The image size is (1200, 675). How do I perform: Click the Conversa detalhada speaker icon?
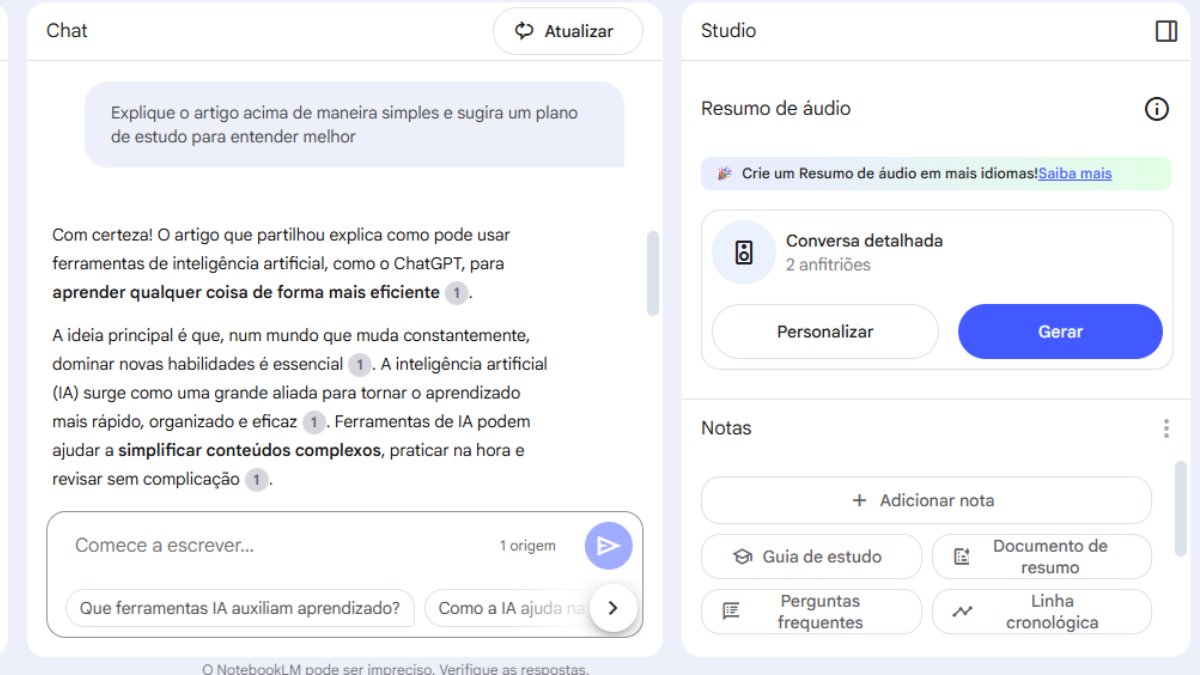tap(744, 252)
